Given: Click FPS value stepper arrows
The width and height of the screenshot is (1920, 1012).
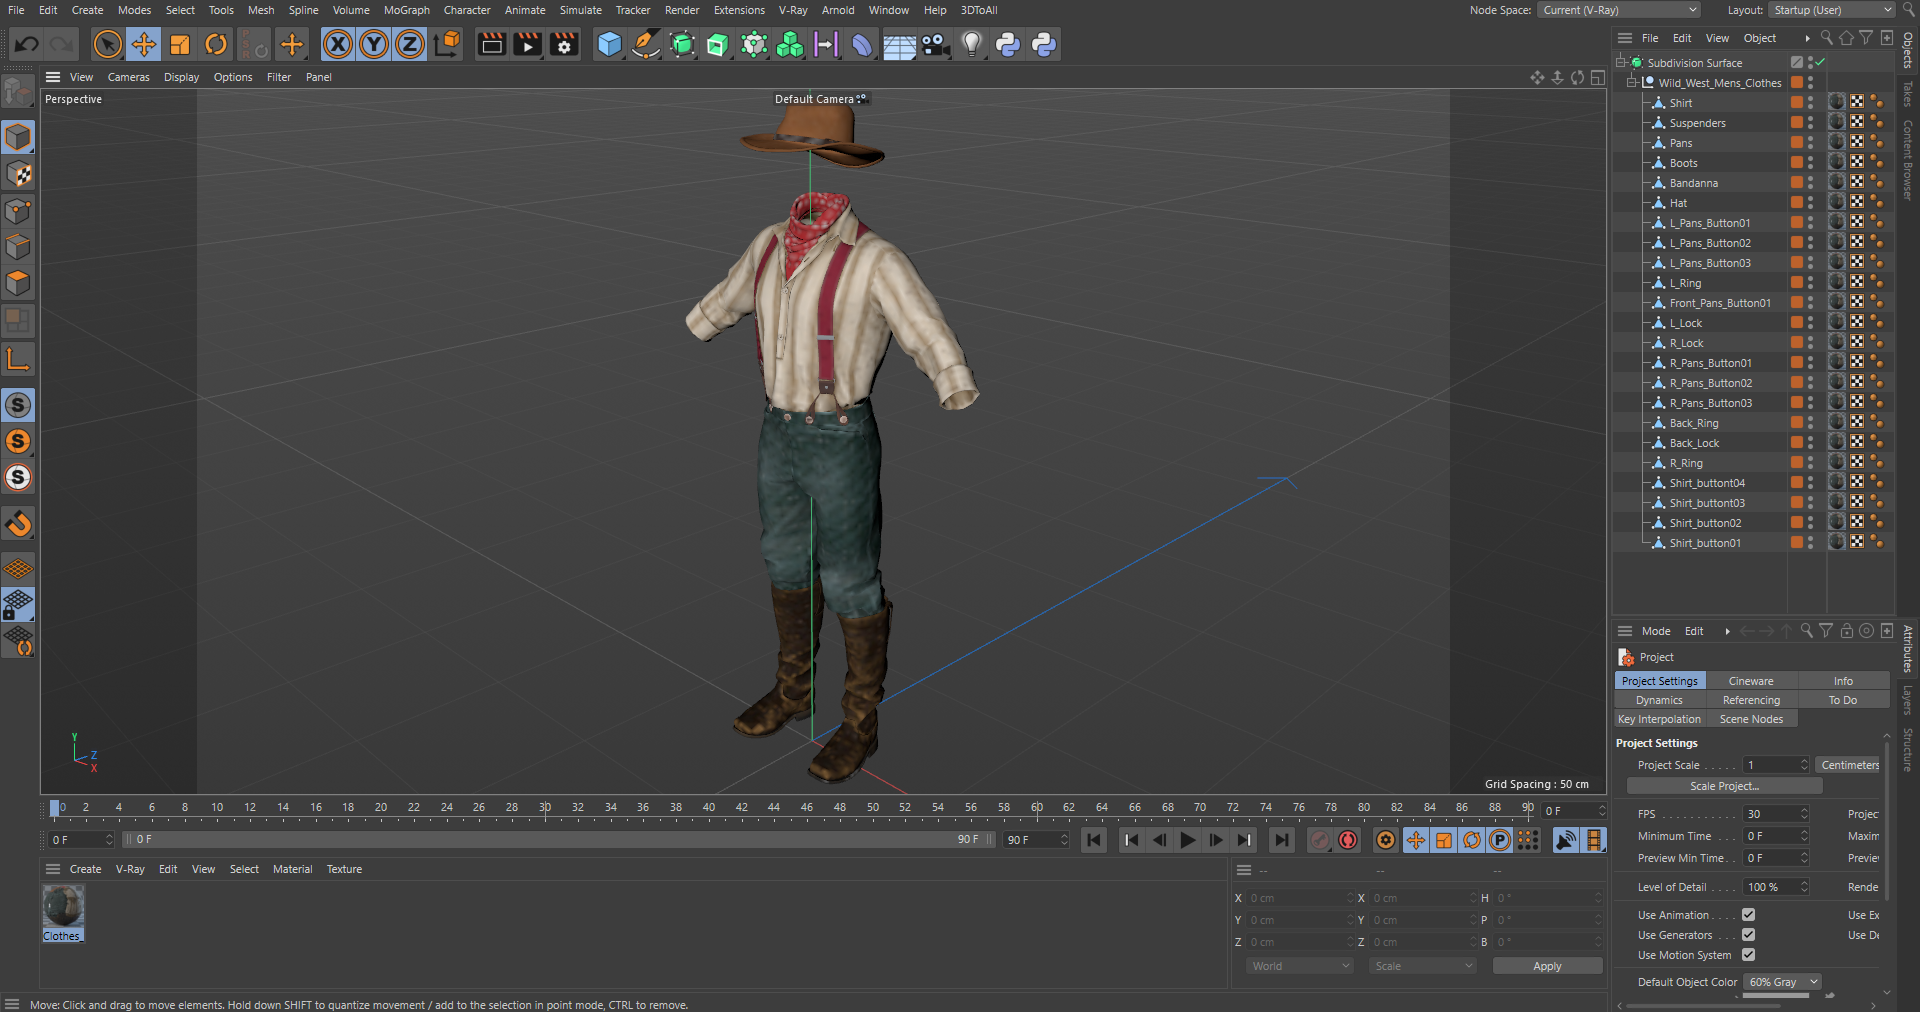Looking at the screenshot, I should (1804, 814).
